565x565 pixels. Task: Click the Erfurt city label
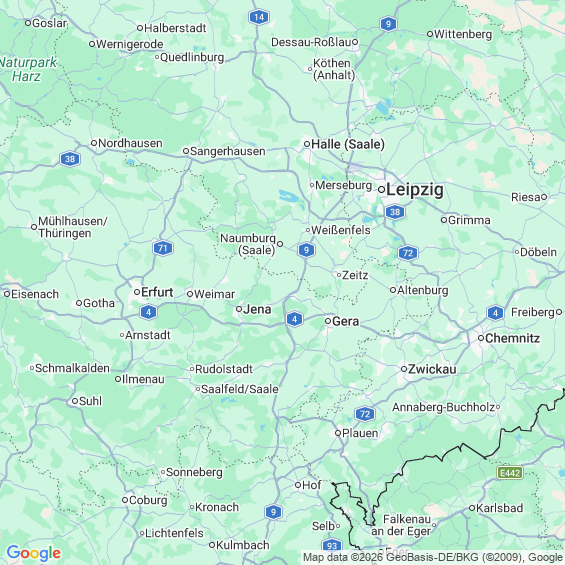[157, 292]
